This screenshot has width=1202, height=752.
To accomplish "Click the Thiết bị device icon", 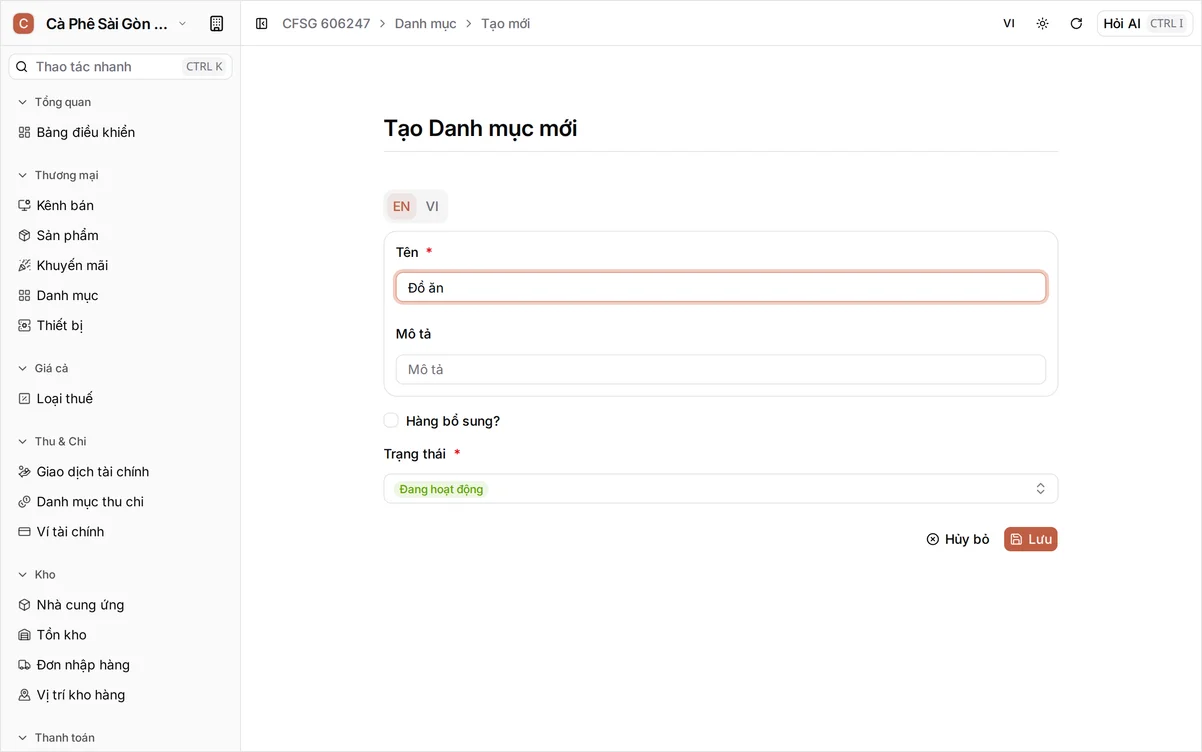I will tap(25, 325).
